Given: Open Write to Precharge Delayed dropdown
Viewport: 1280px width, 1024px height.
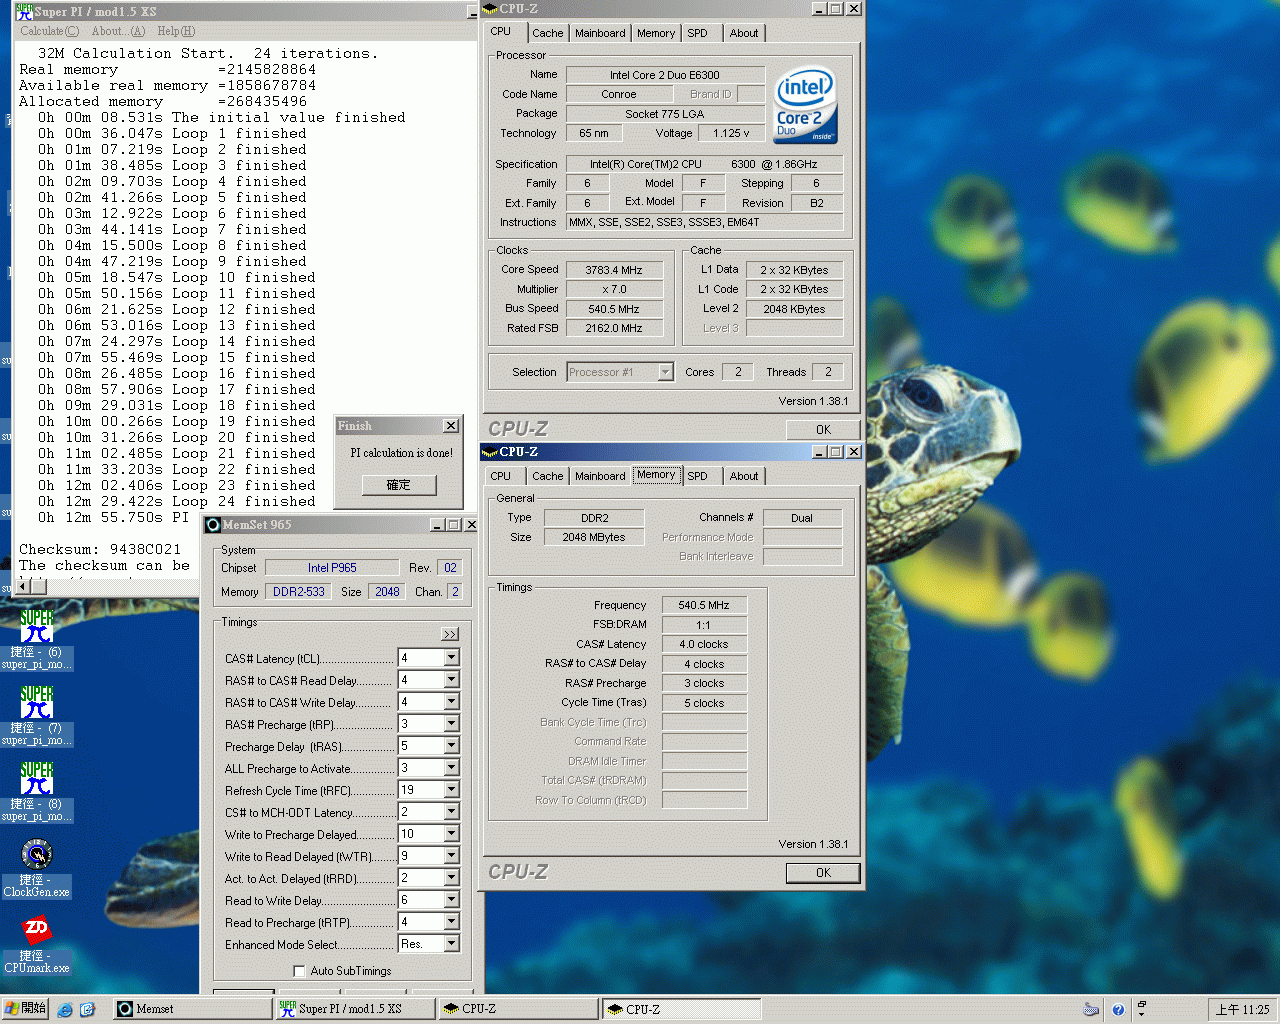Looking at the screenshot, I should [x=452, y=834].
